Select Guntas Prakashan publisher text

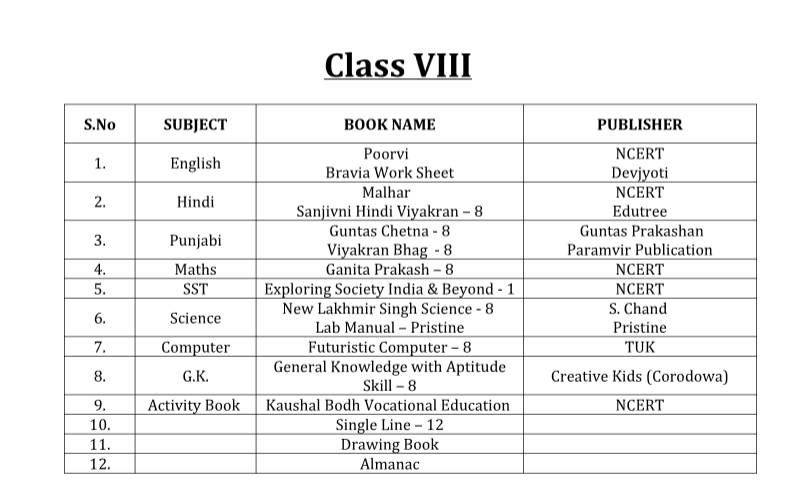click(x=642, y=231)
